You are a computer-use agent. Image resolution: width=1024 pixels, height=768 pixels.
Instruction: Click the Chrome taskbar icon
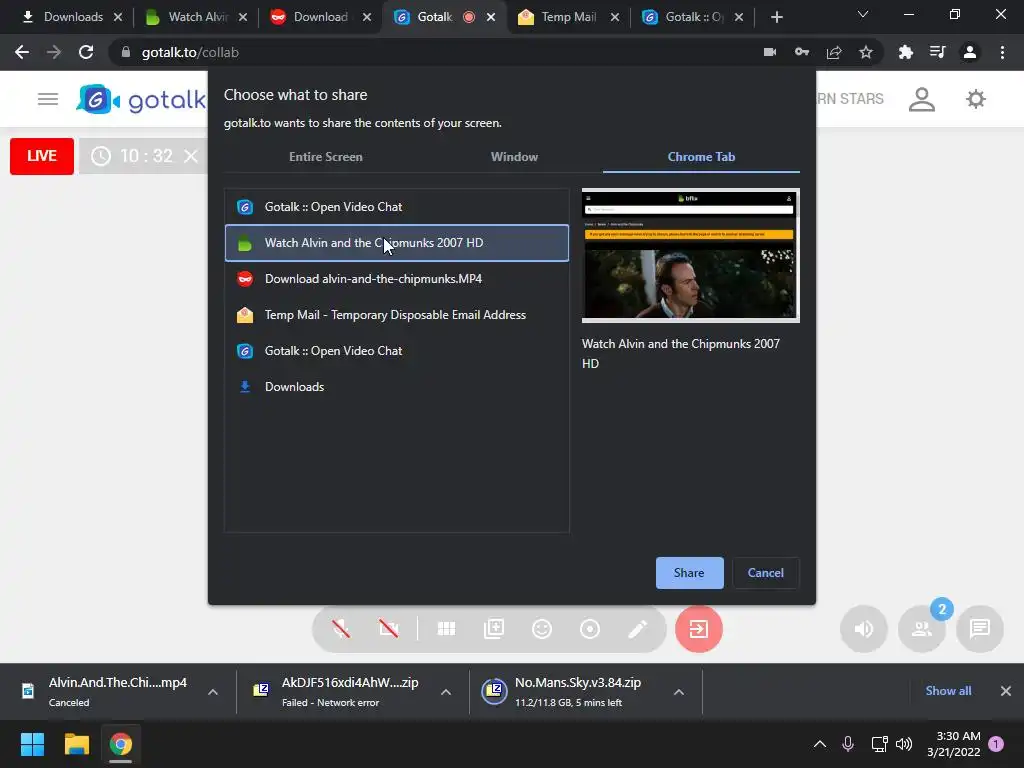coord(121,744)
